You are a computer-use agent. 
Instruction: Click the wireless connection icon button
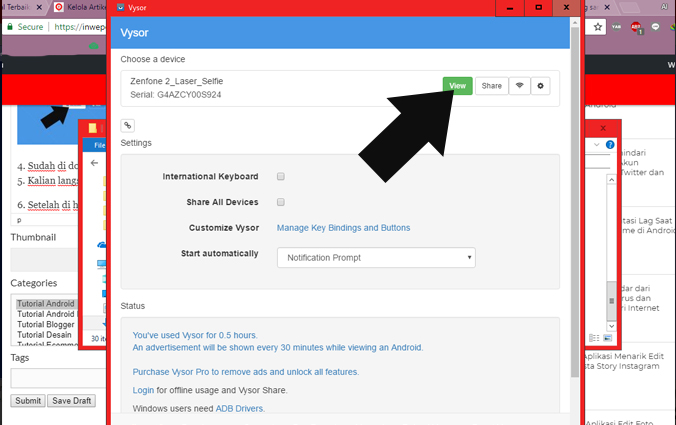pos(520,86)
